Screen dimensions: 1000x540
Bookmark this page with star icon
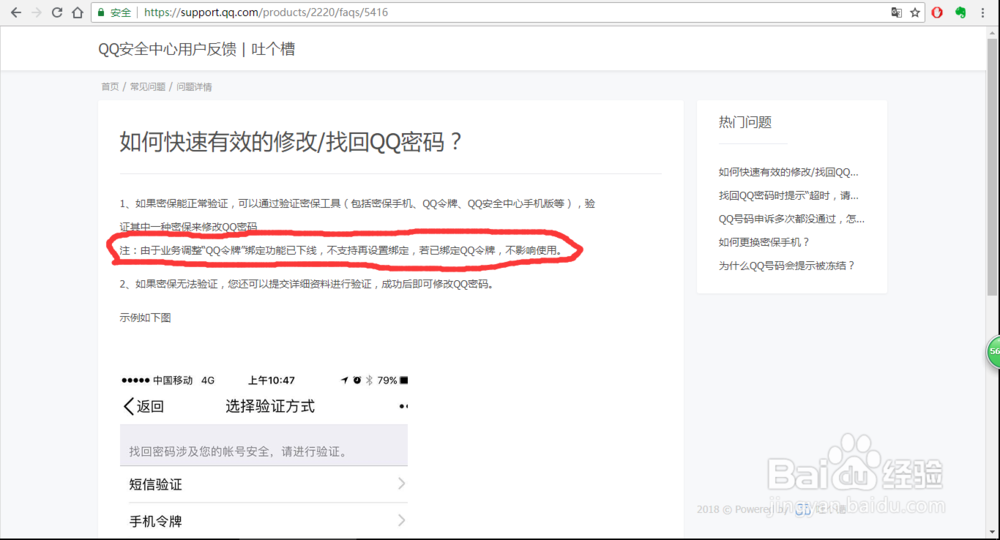pyautogui.click(x=915, y=12)
